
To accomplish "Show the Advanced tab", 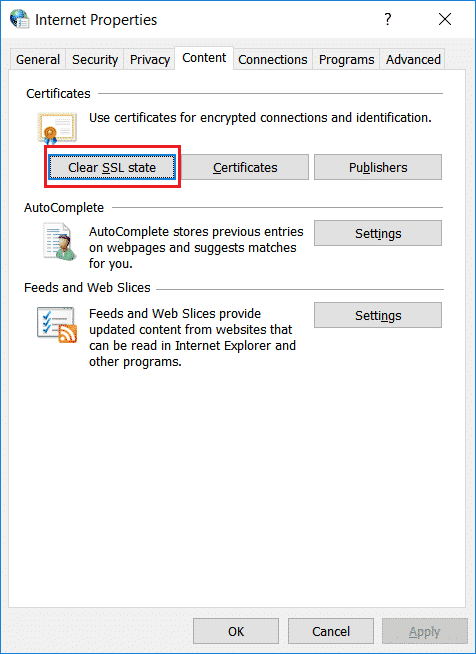I will pyautogui.click(x=413, y=60).
